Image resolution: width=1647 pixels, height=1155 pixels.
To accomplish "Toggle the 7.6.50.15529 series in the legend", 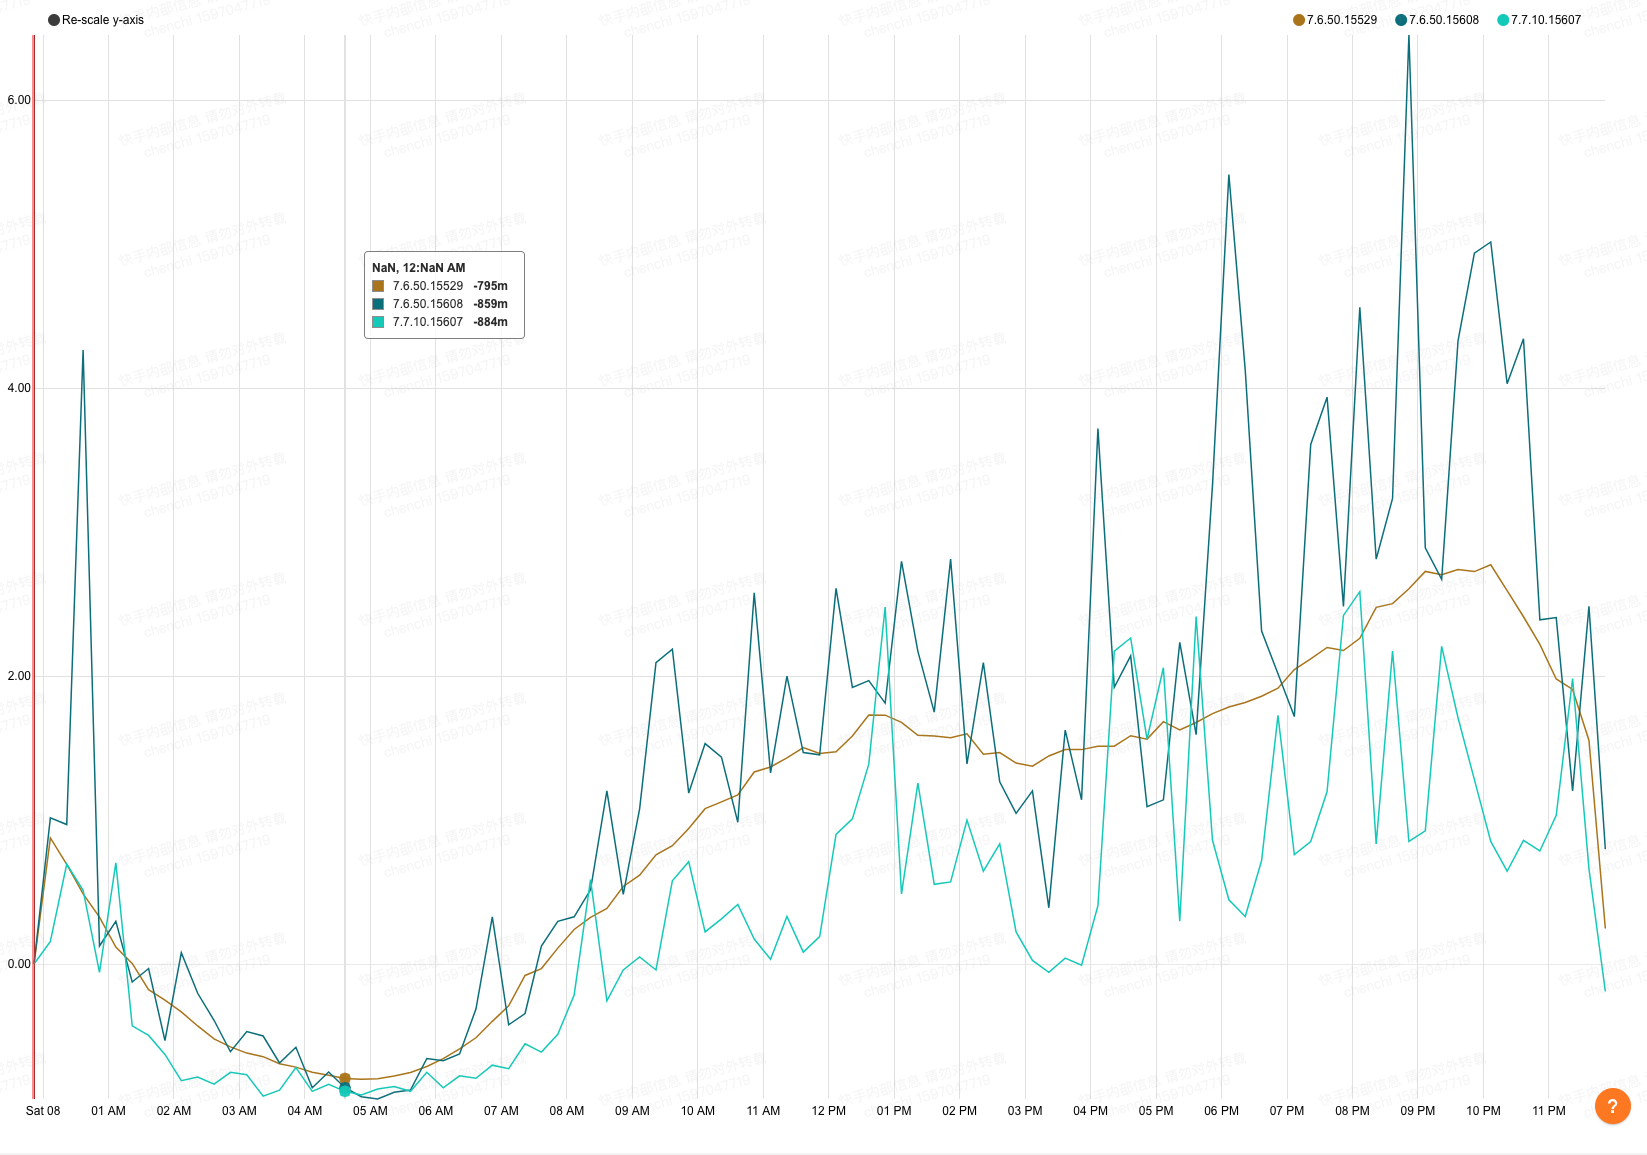I will pos(1335,20).
